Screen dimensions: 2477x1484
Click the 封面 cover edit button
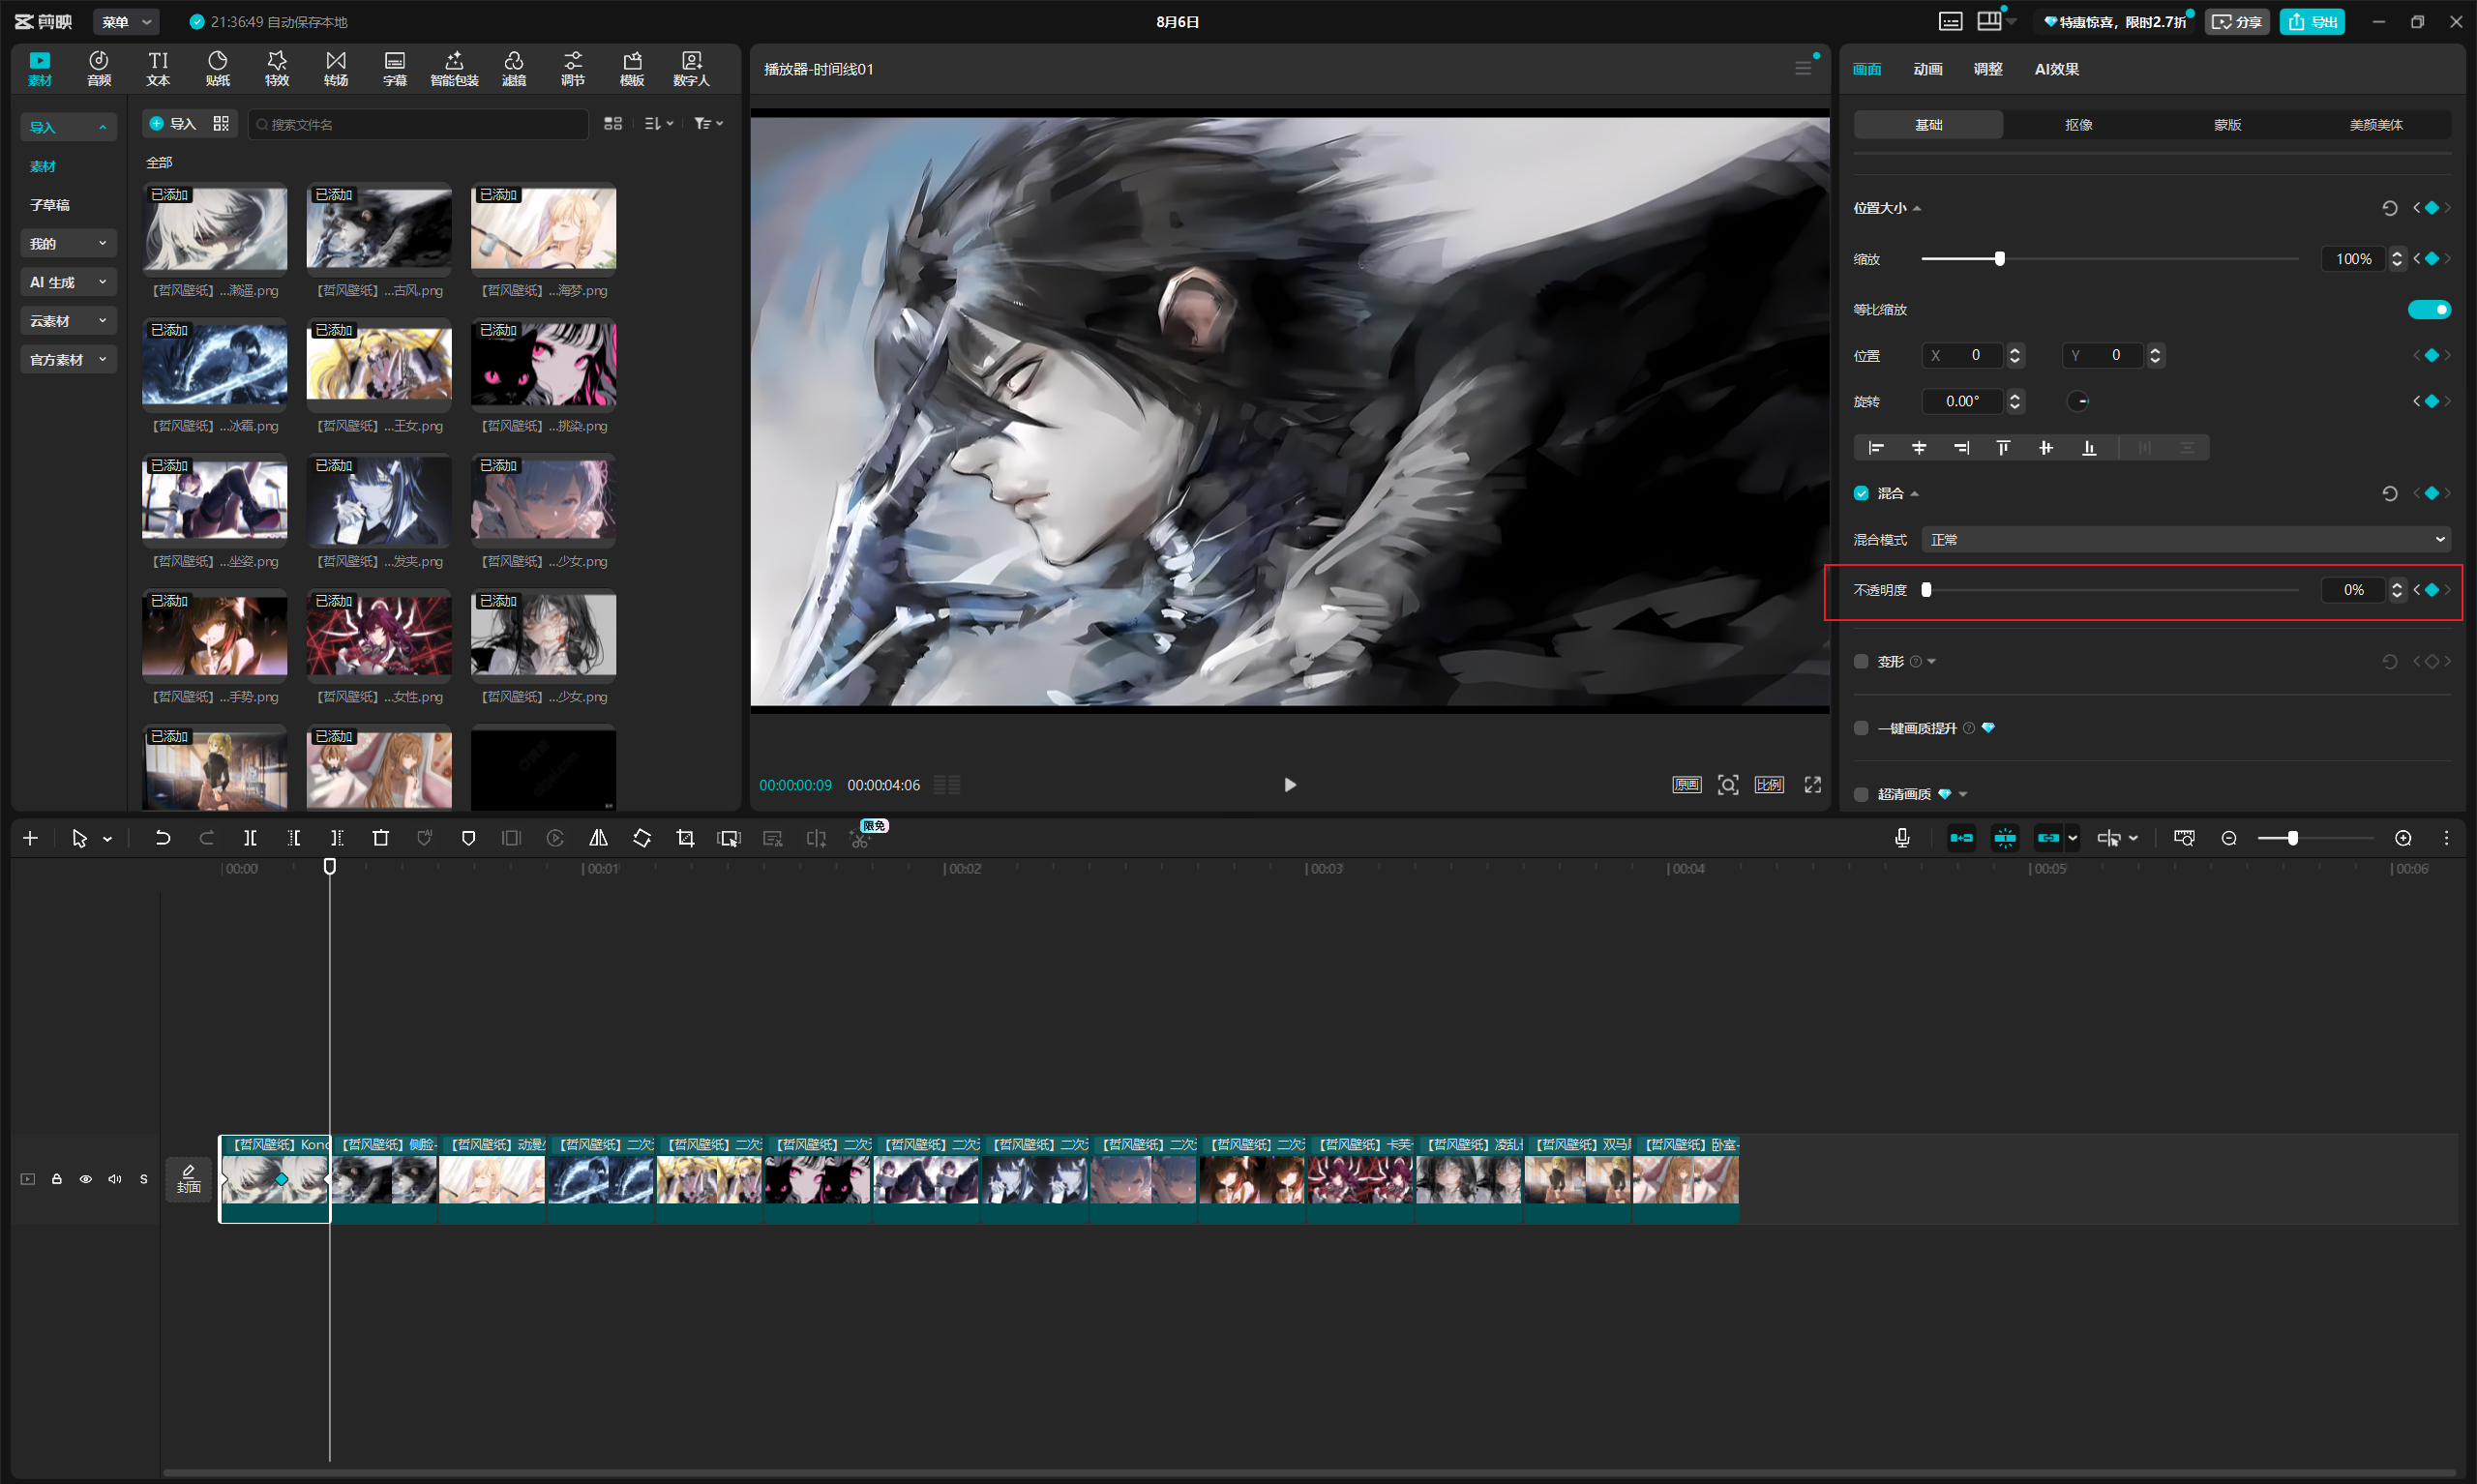pyautogui.click(x=189, y=1179)
